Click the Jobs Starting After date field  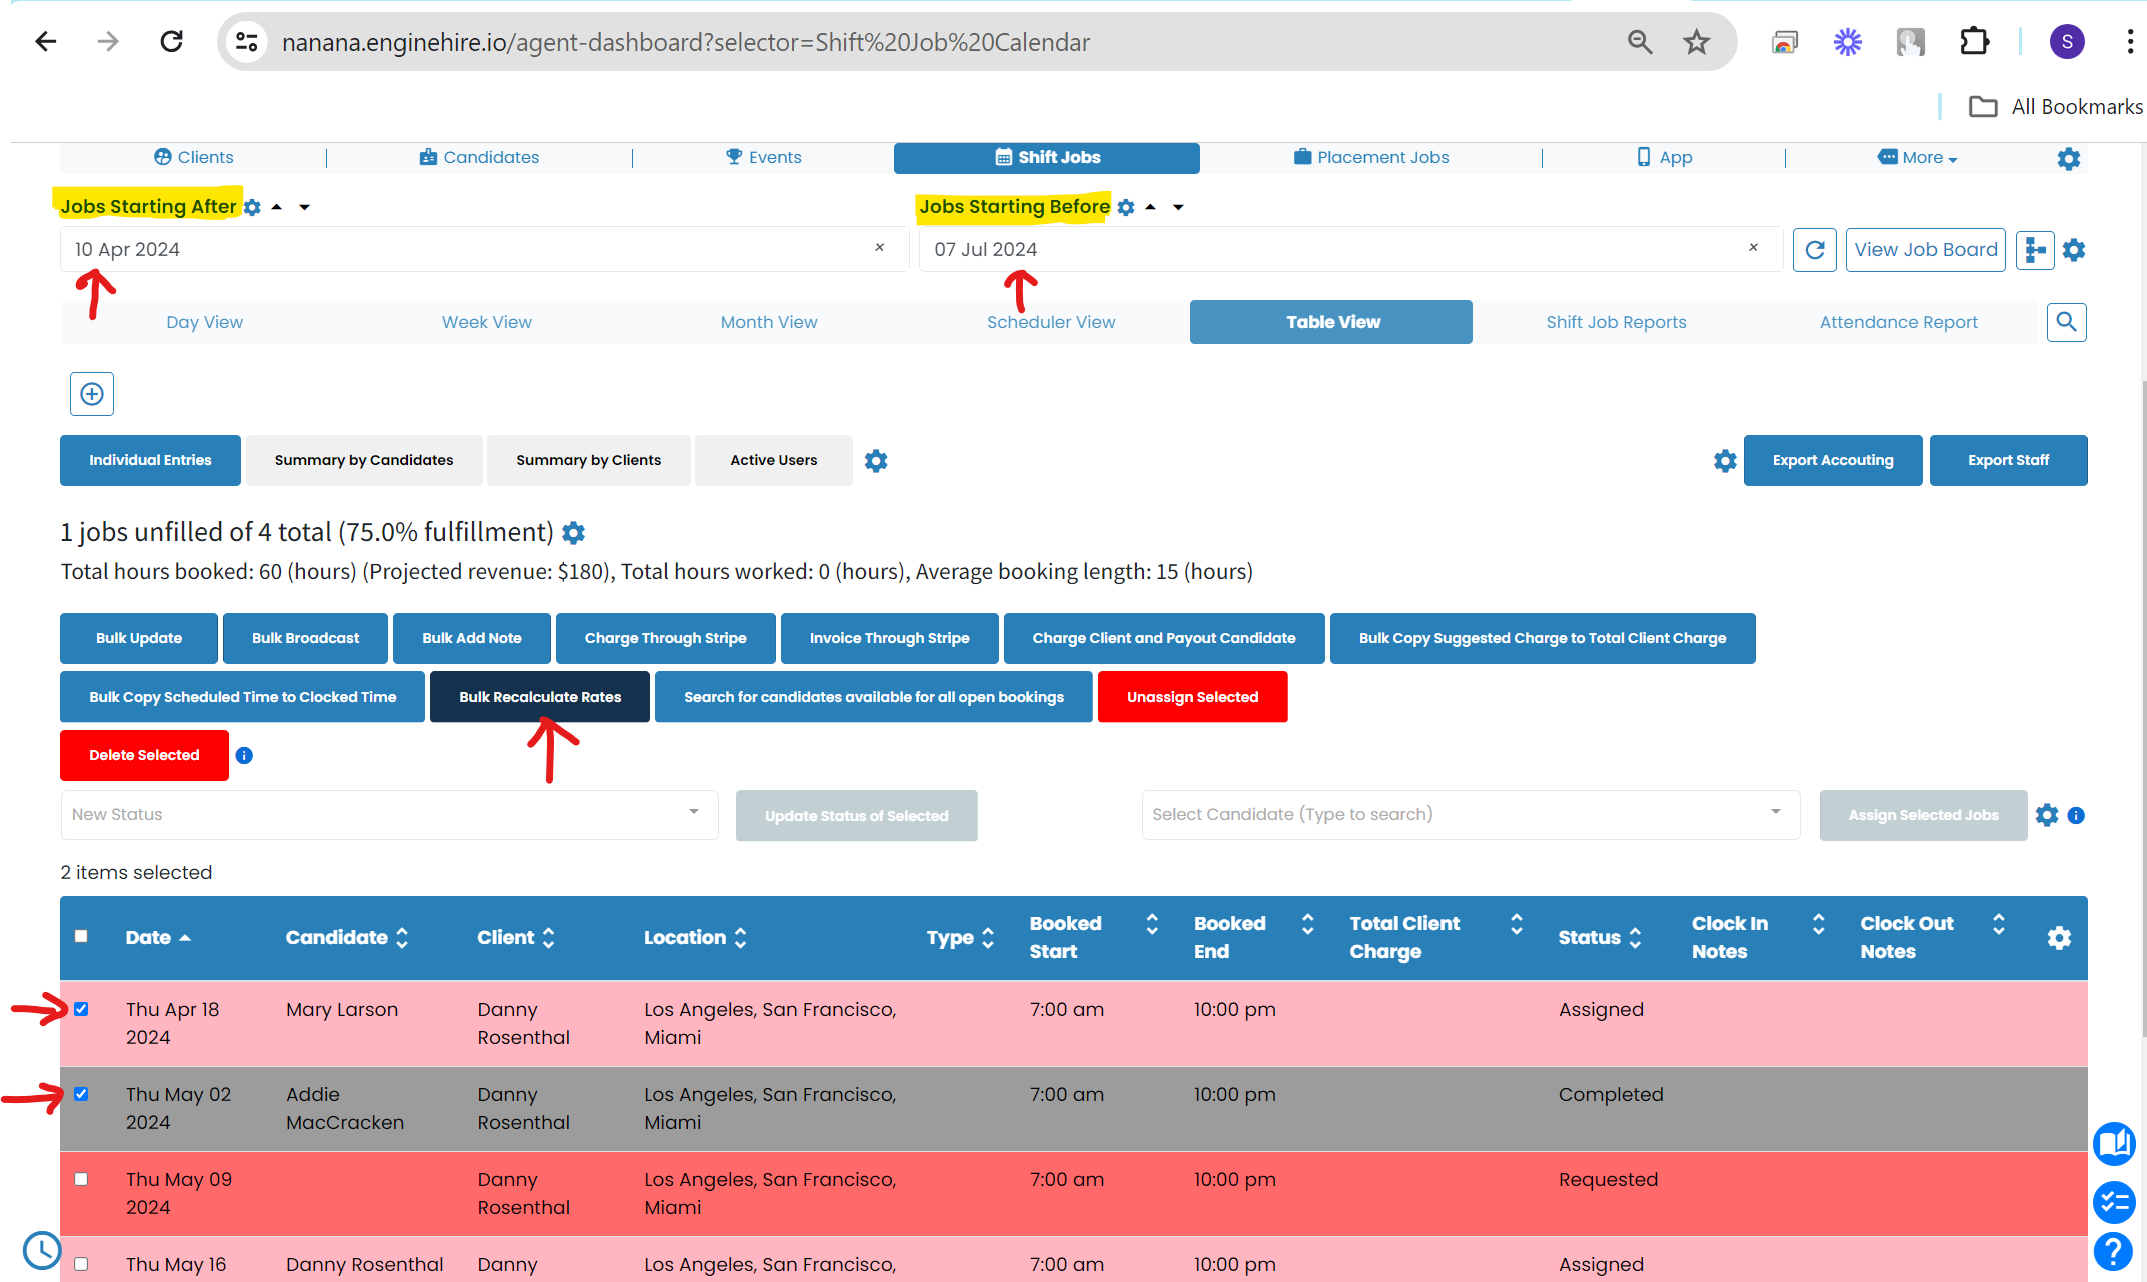(x=470, y=250)
